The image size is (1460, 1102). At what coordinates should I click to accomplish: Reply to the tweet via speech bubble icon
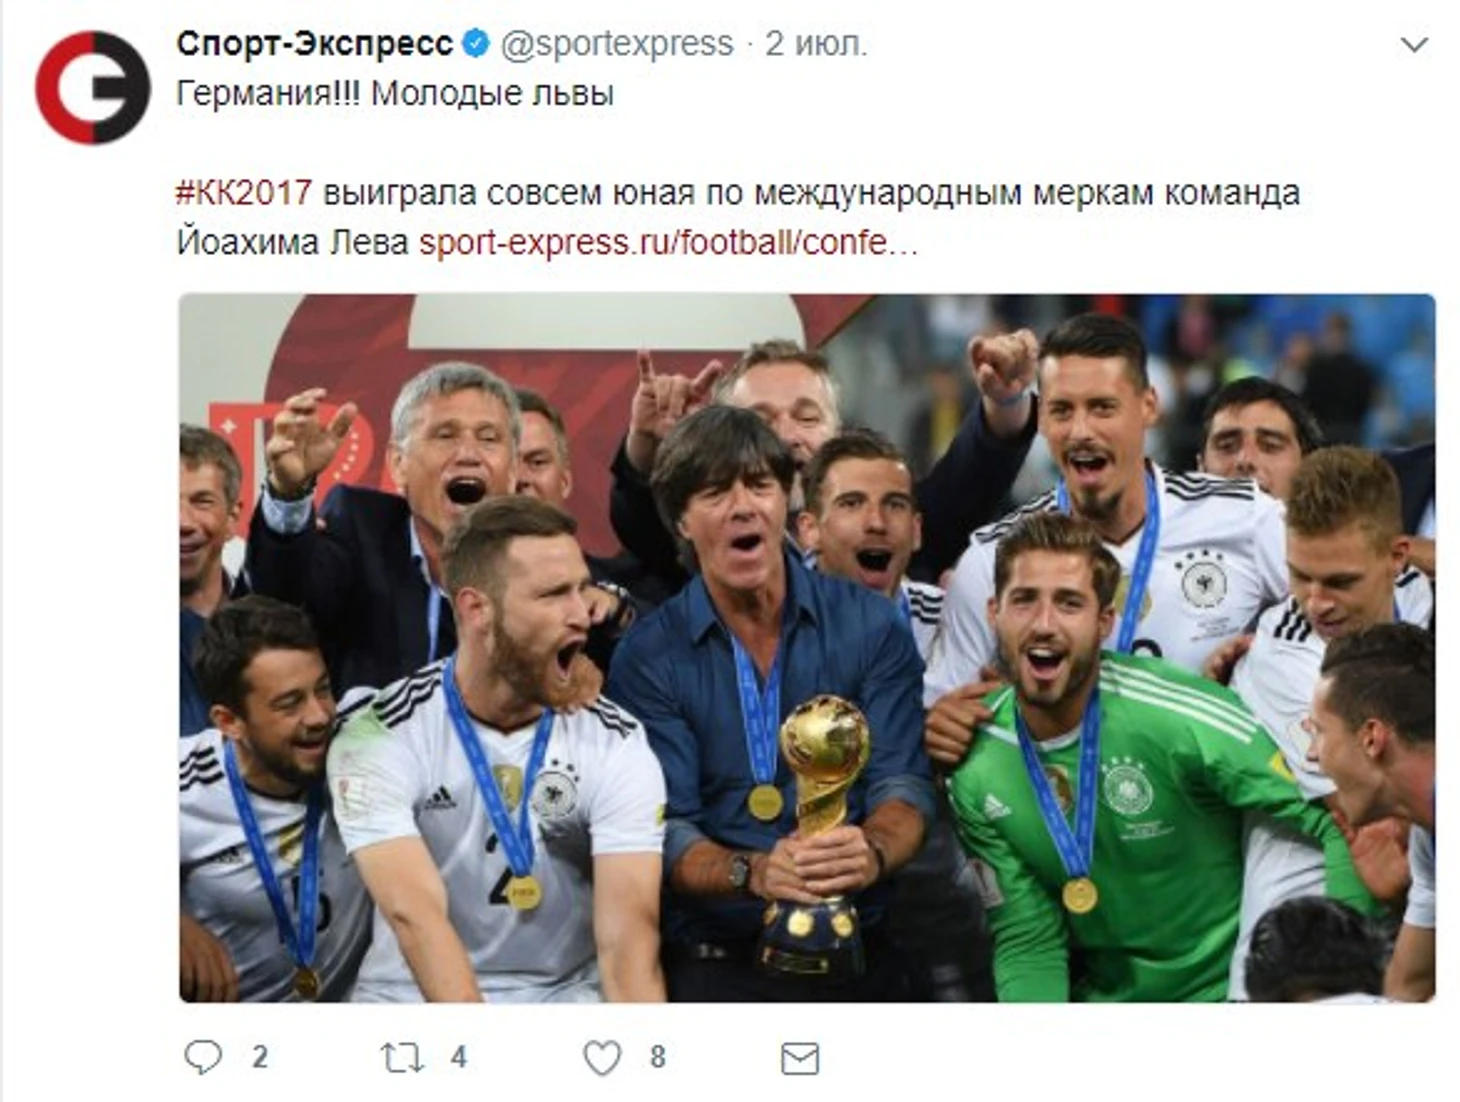[203, 1057]
